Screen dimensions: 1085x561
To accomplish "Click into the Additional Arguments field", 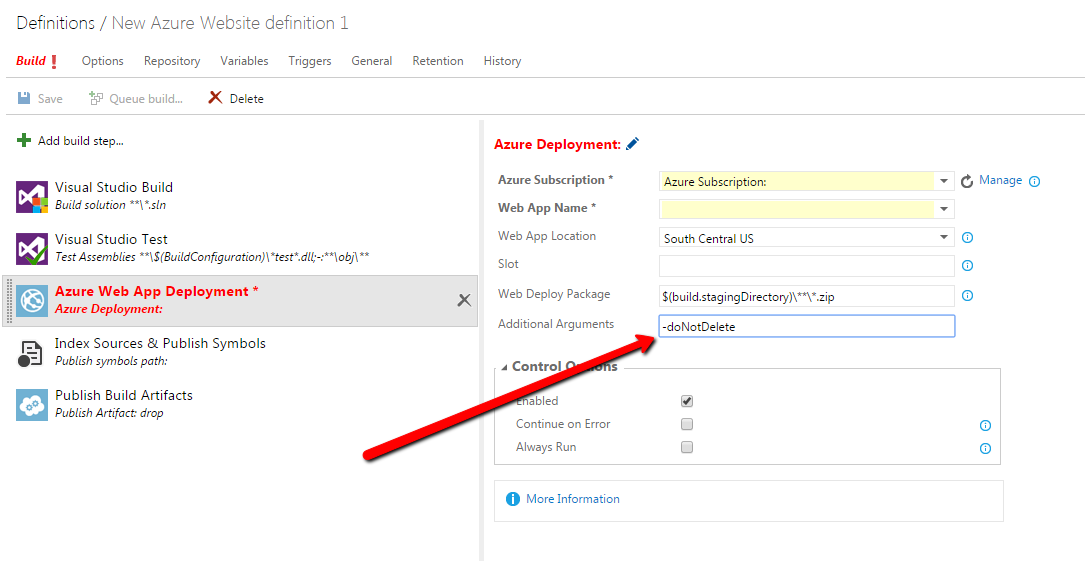I will 807,327.
